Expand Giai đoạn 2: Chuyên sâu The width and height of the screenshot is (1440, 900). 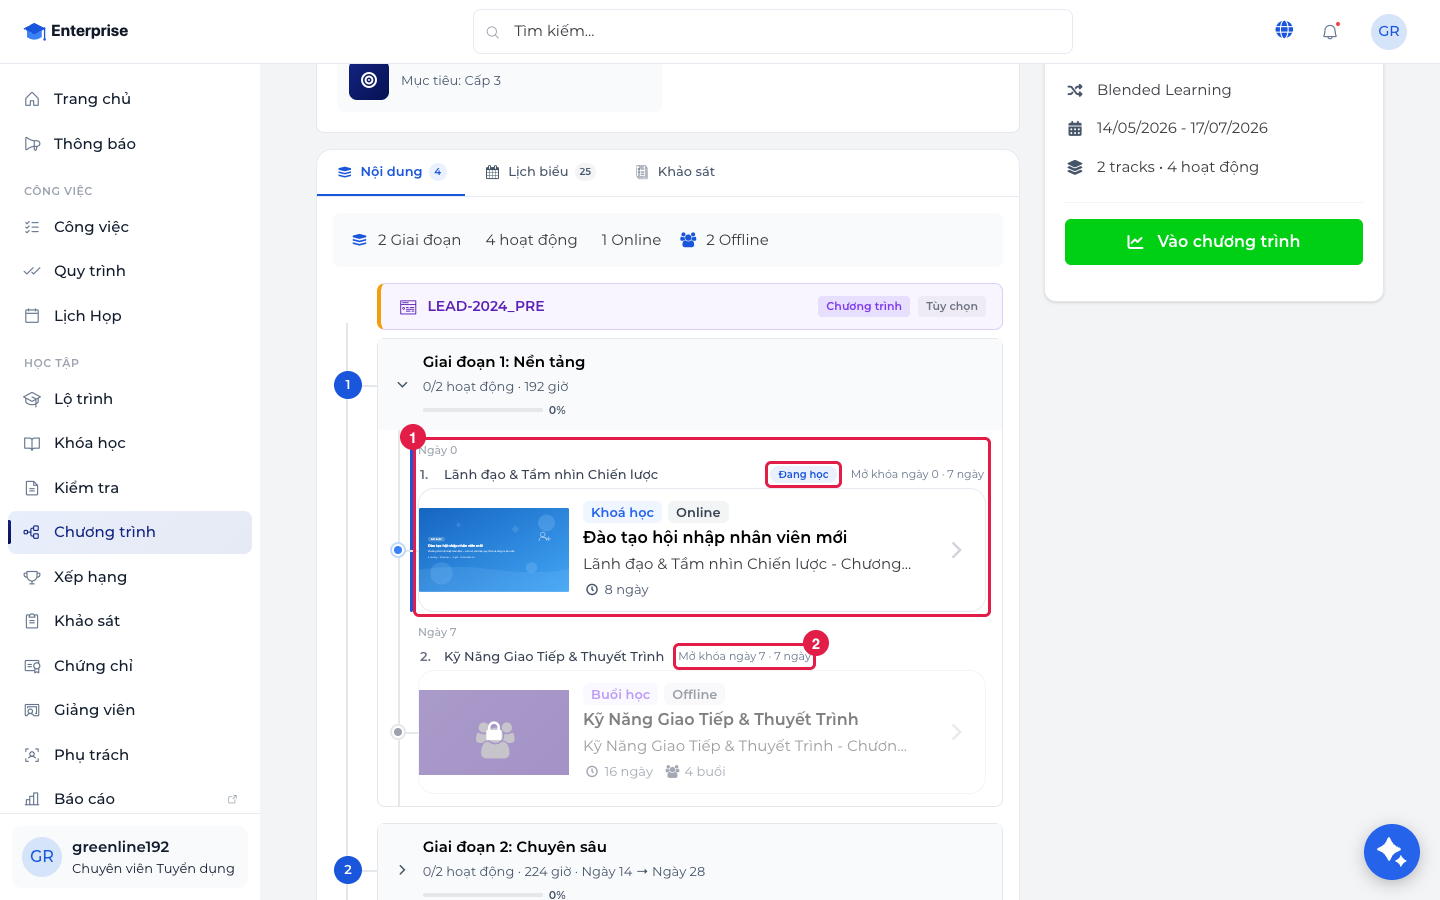402,870
